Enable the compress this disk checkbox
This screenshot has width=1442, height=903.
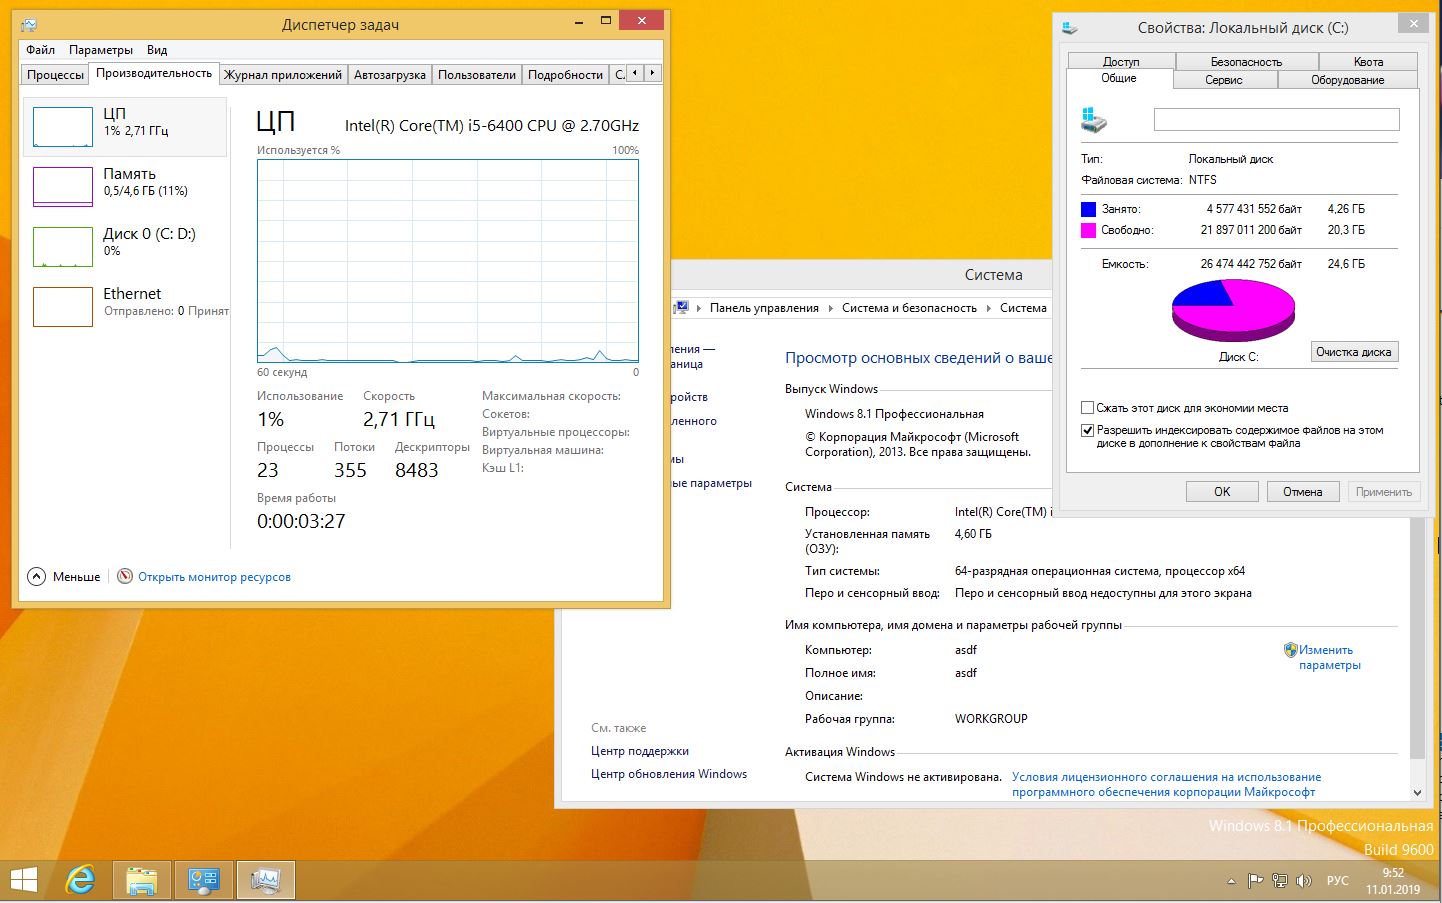1087,408
